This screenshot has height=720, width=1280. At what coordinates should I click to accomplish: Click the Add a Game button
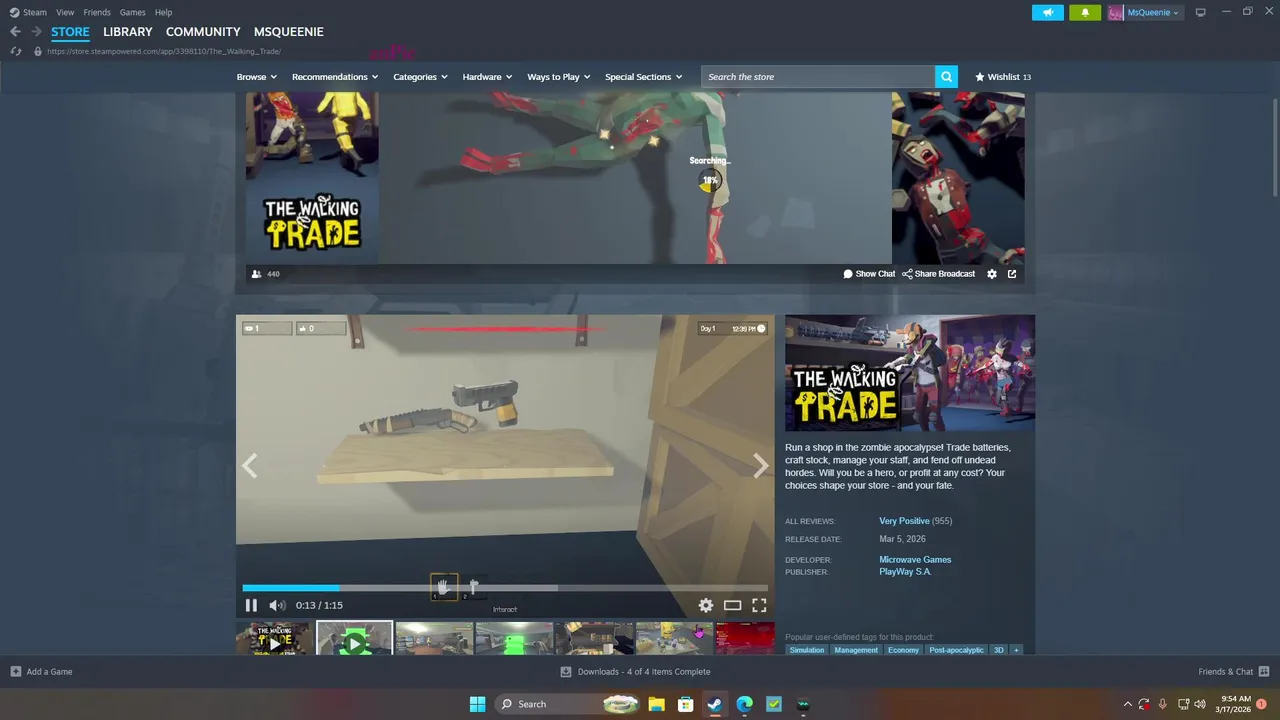[x=41, y=672]
